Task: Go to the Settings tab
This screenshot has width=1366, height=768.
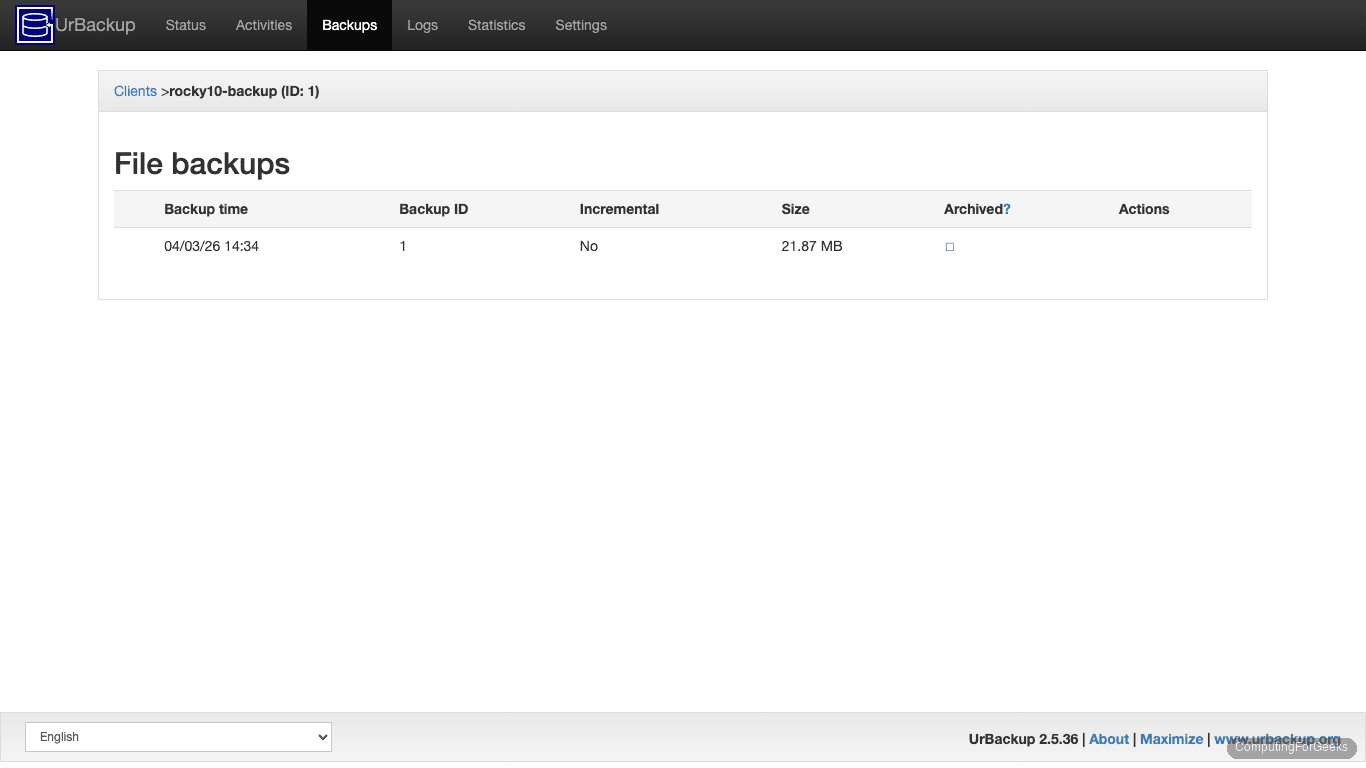Action: (x=581, y=25)
